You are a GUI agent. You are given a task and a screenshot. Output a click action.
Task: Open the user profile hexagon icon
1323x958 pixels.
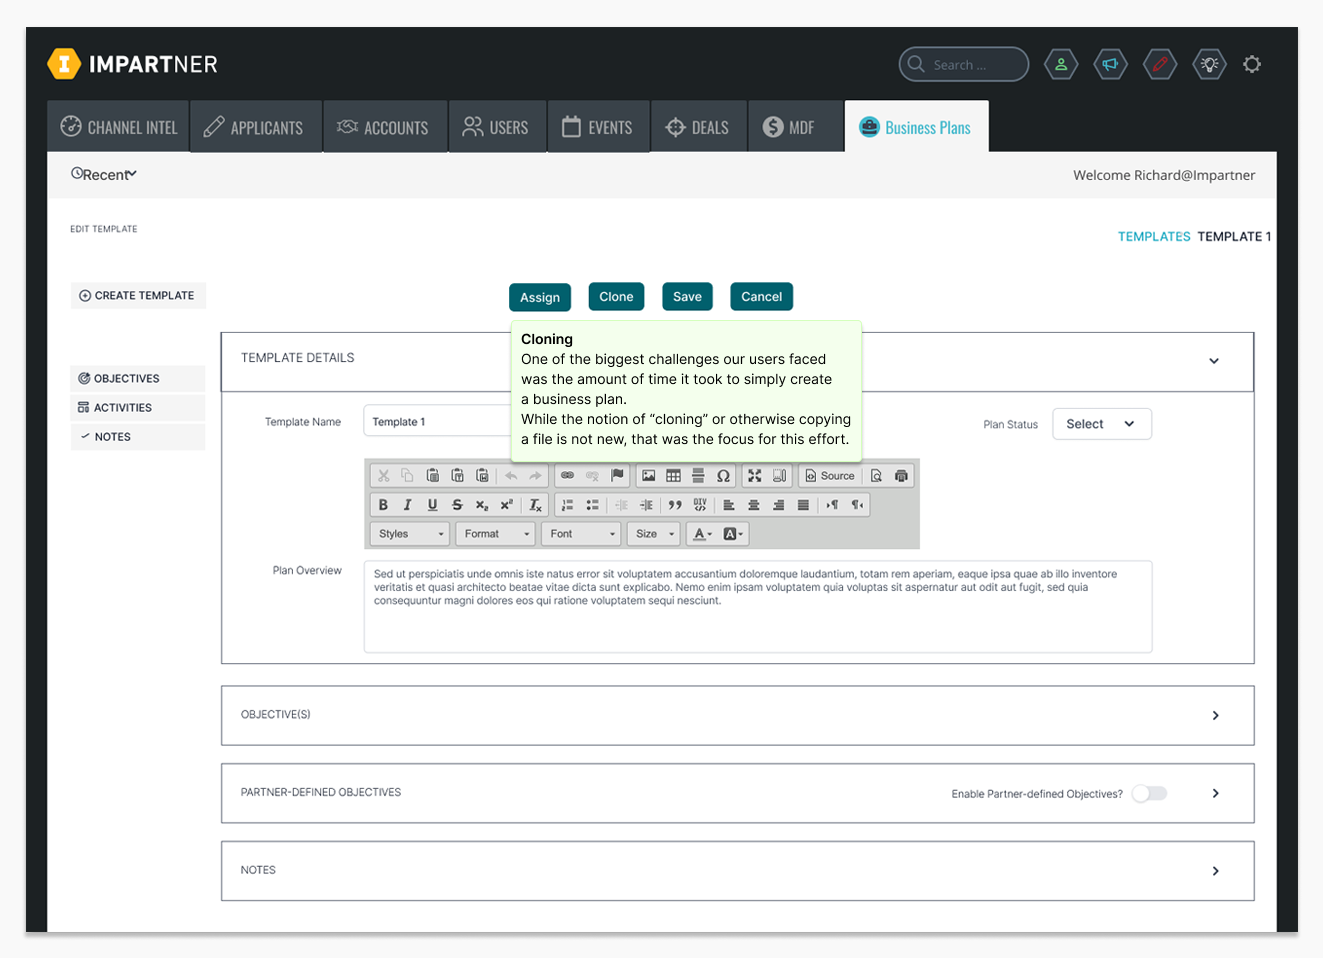(x=1061, y=65)
